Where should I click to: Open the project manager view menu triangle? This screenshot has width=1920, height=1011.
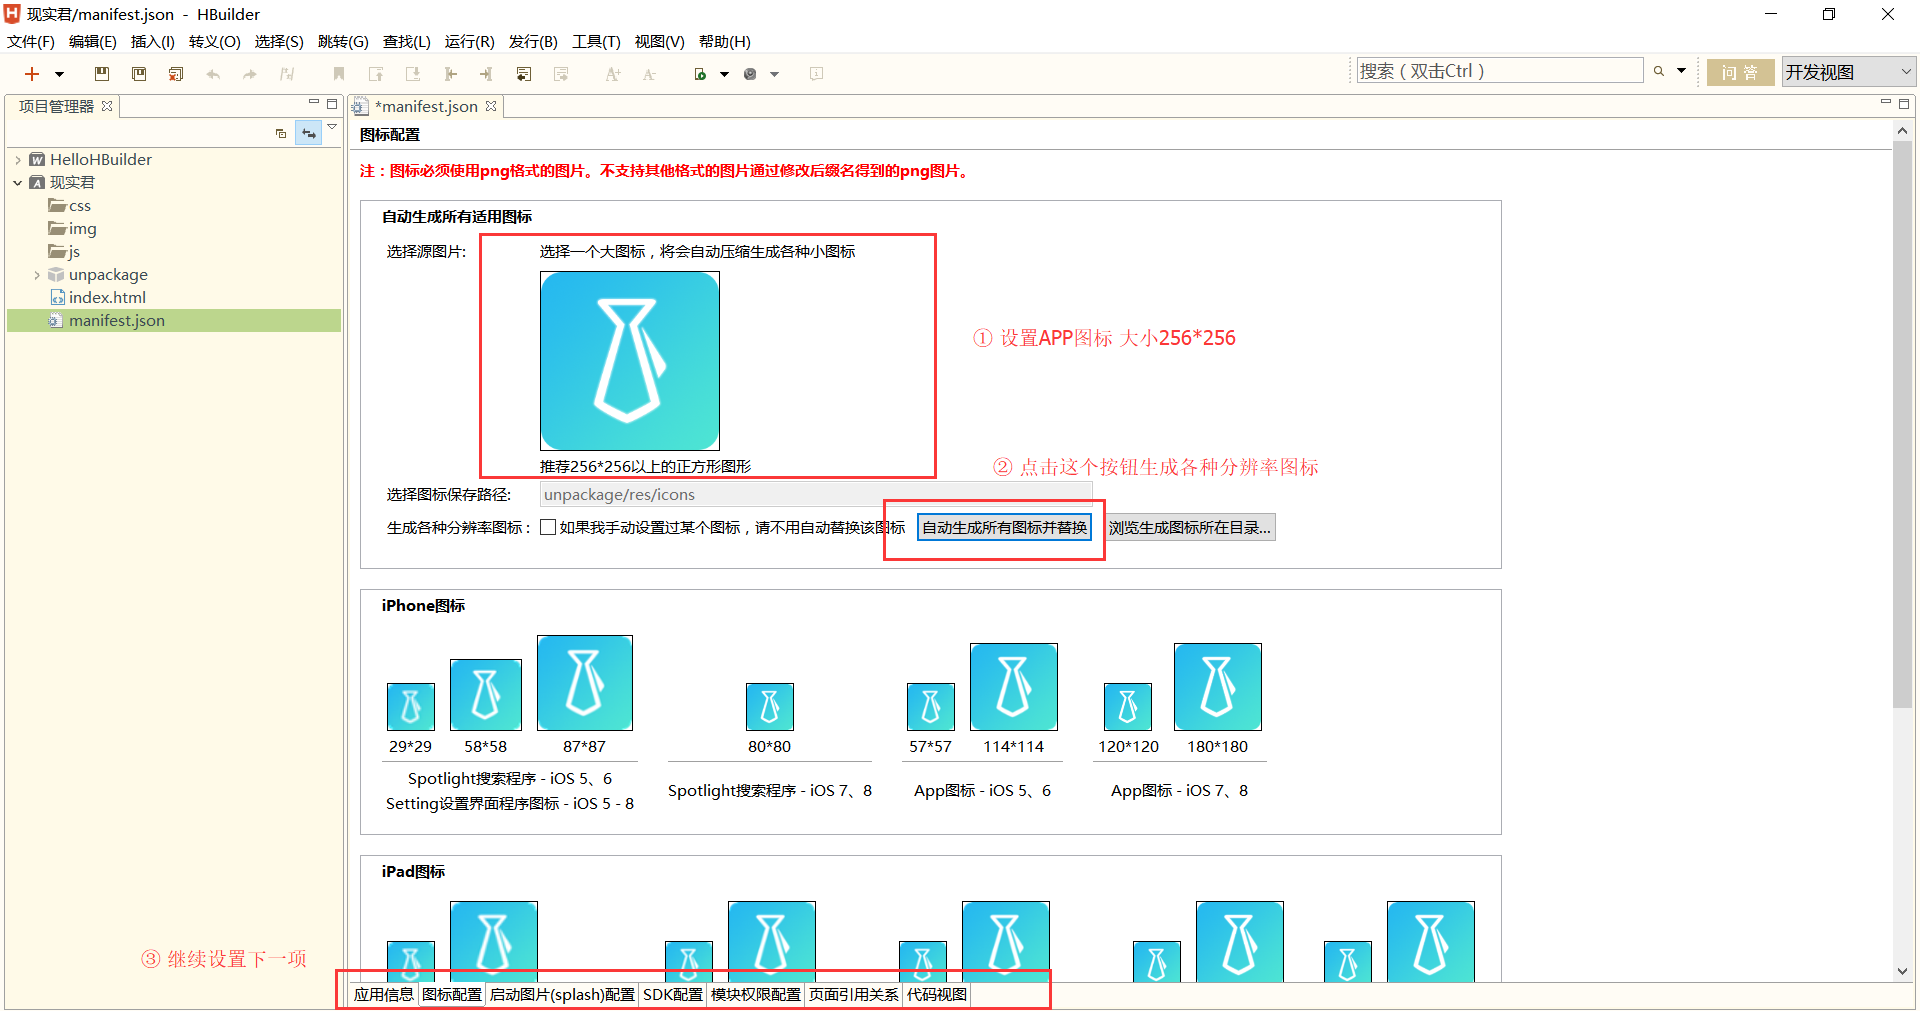(332, 127)
